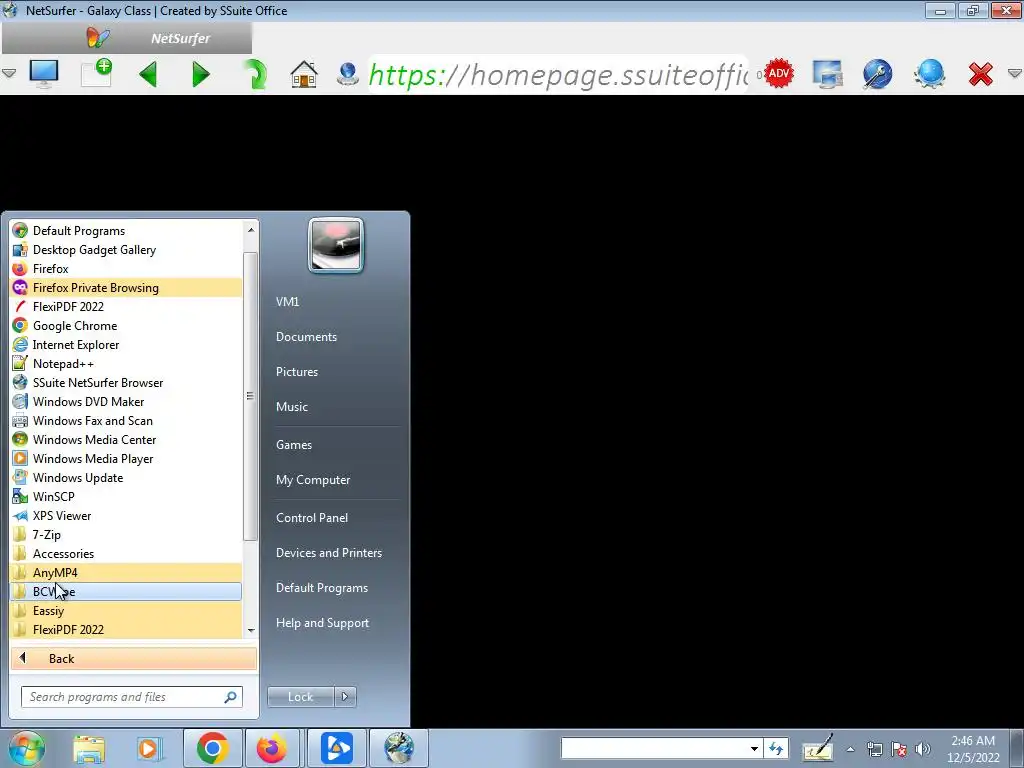
Task: Expand the Accessories folder
Action: click(x=126, y=553)
